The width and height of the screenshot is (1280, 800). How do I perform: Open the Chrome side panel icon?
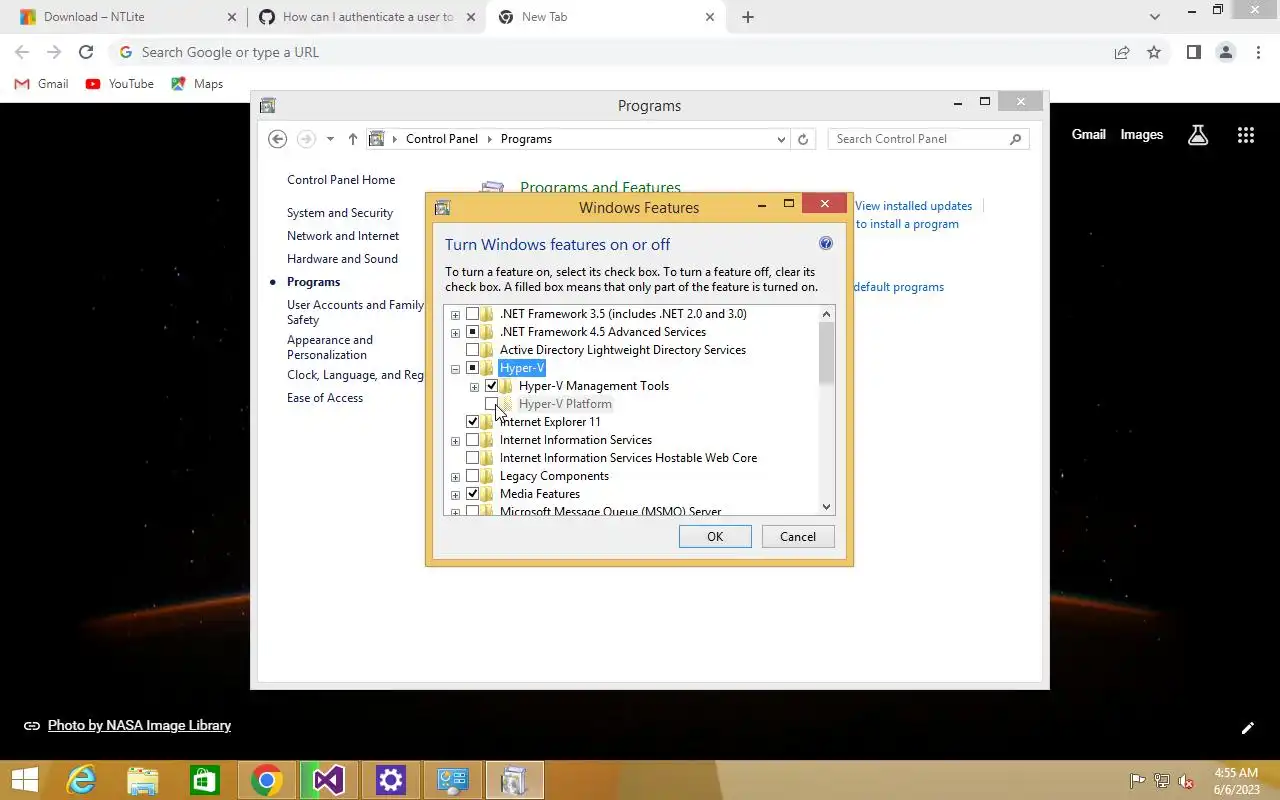[1193, 52]
